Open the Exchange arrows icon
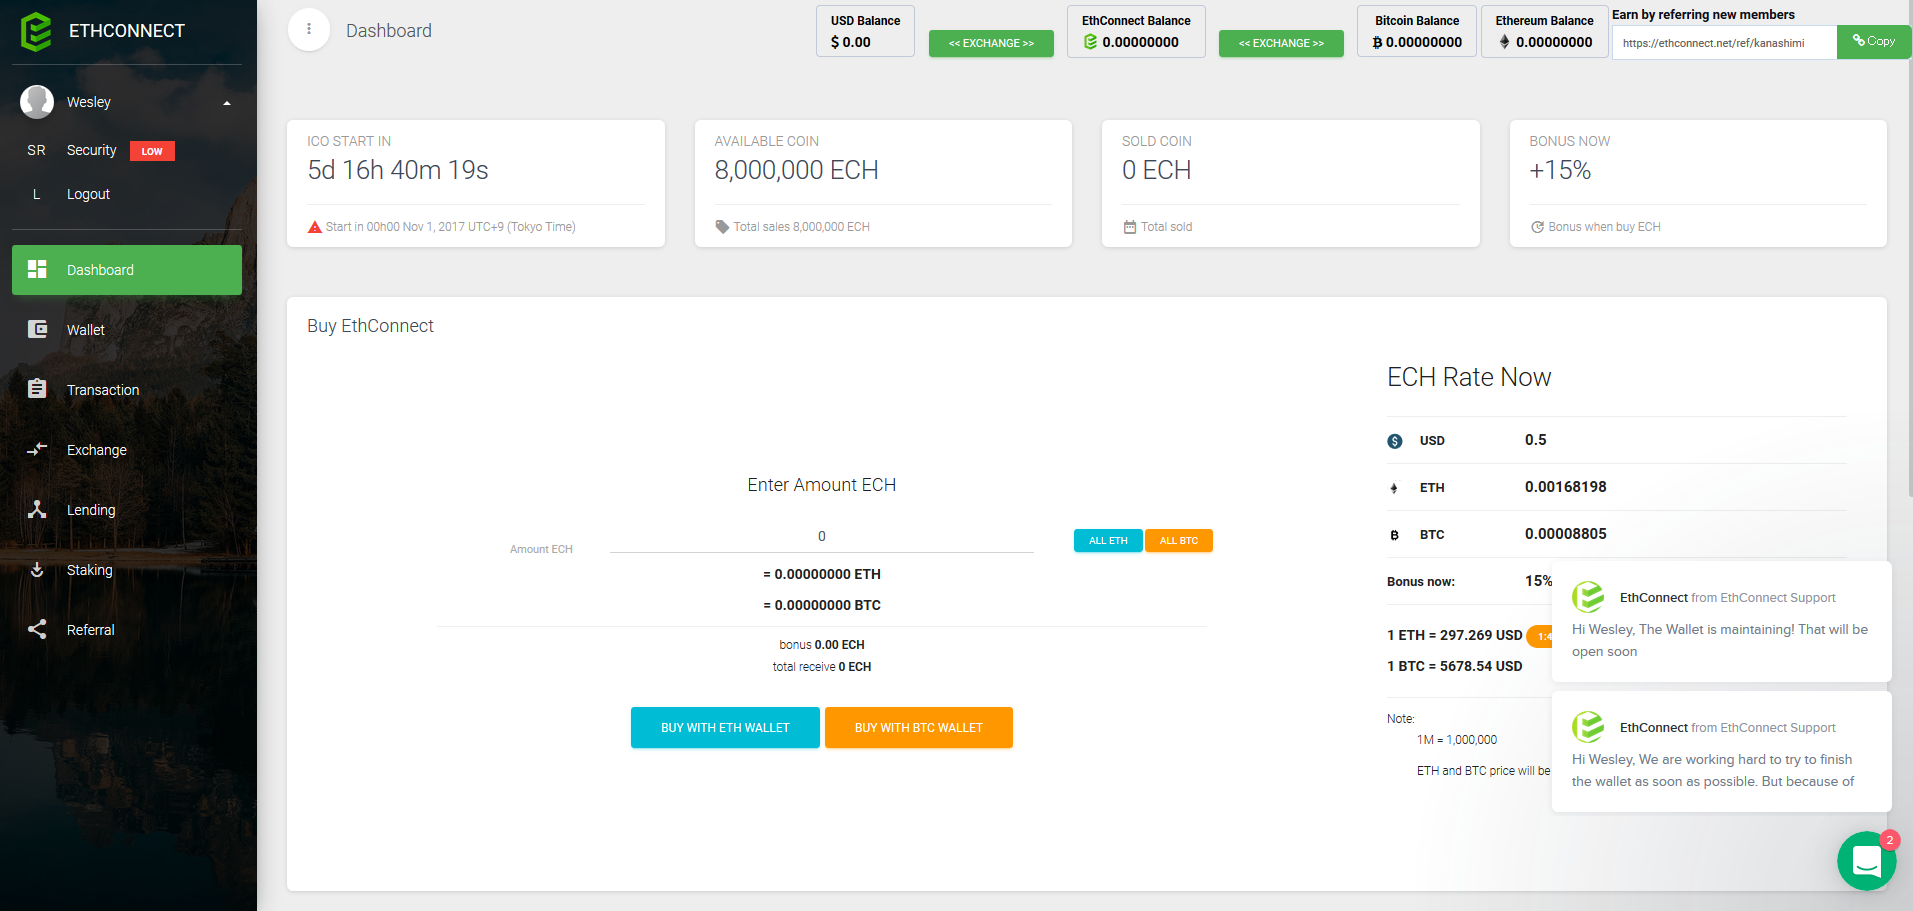 (x=37, y=449)
